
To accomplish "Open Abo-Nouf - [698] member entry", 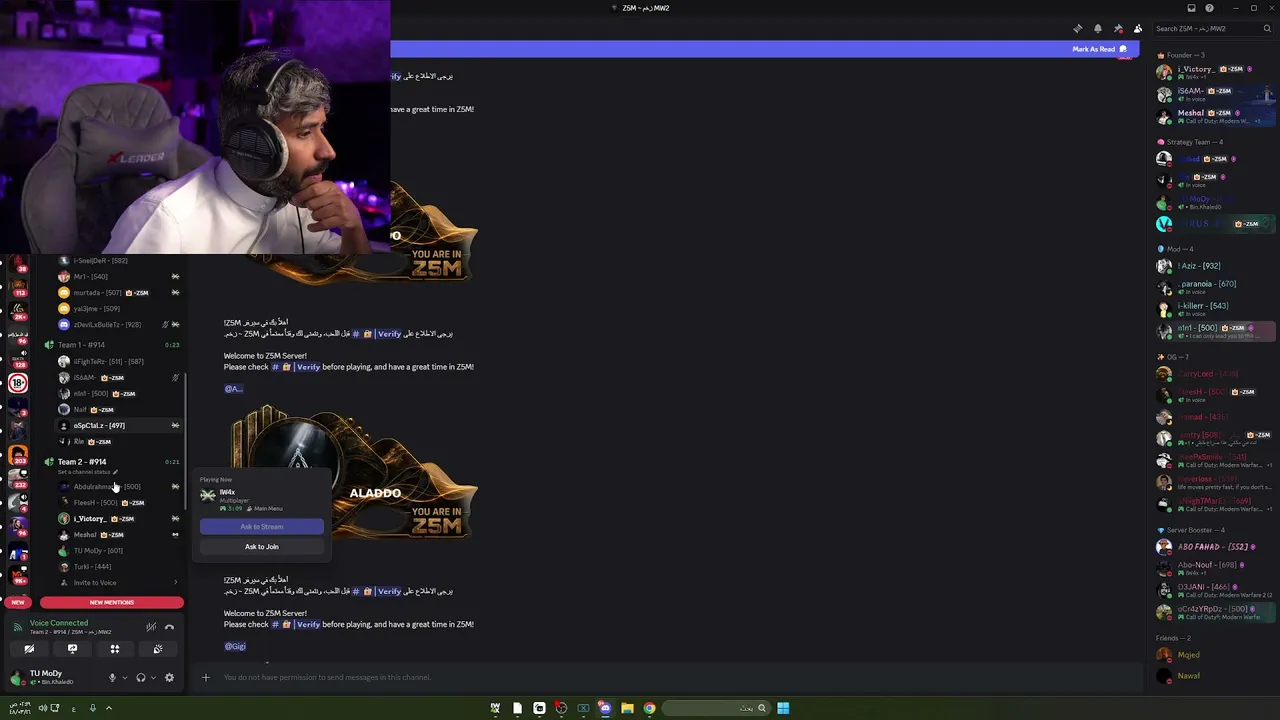I will tap(1213, 568).
